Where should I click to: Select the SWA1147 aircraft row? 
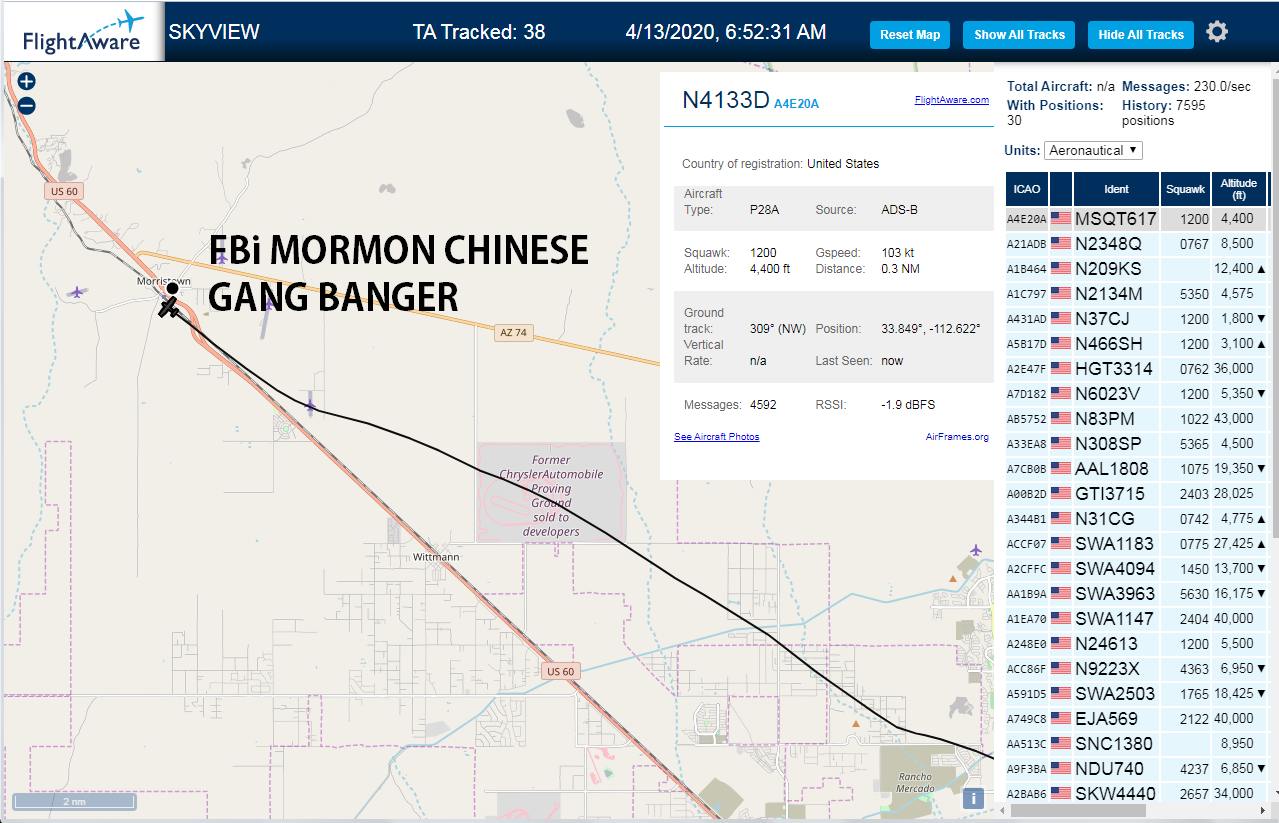pos(1137,618)
